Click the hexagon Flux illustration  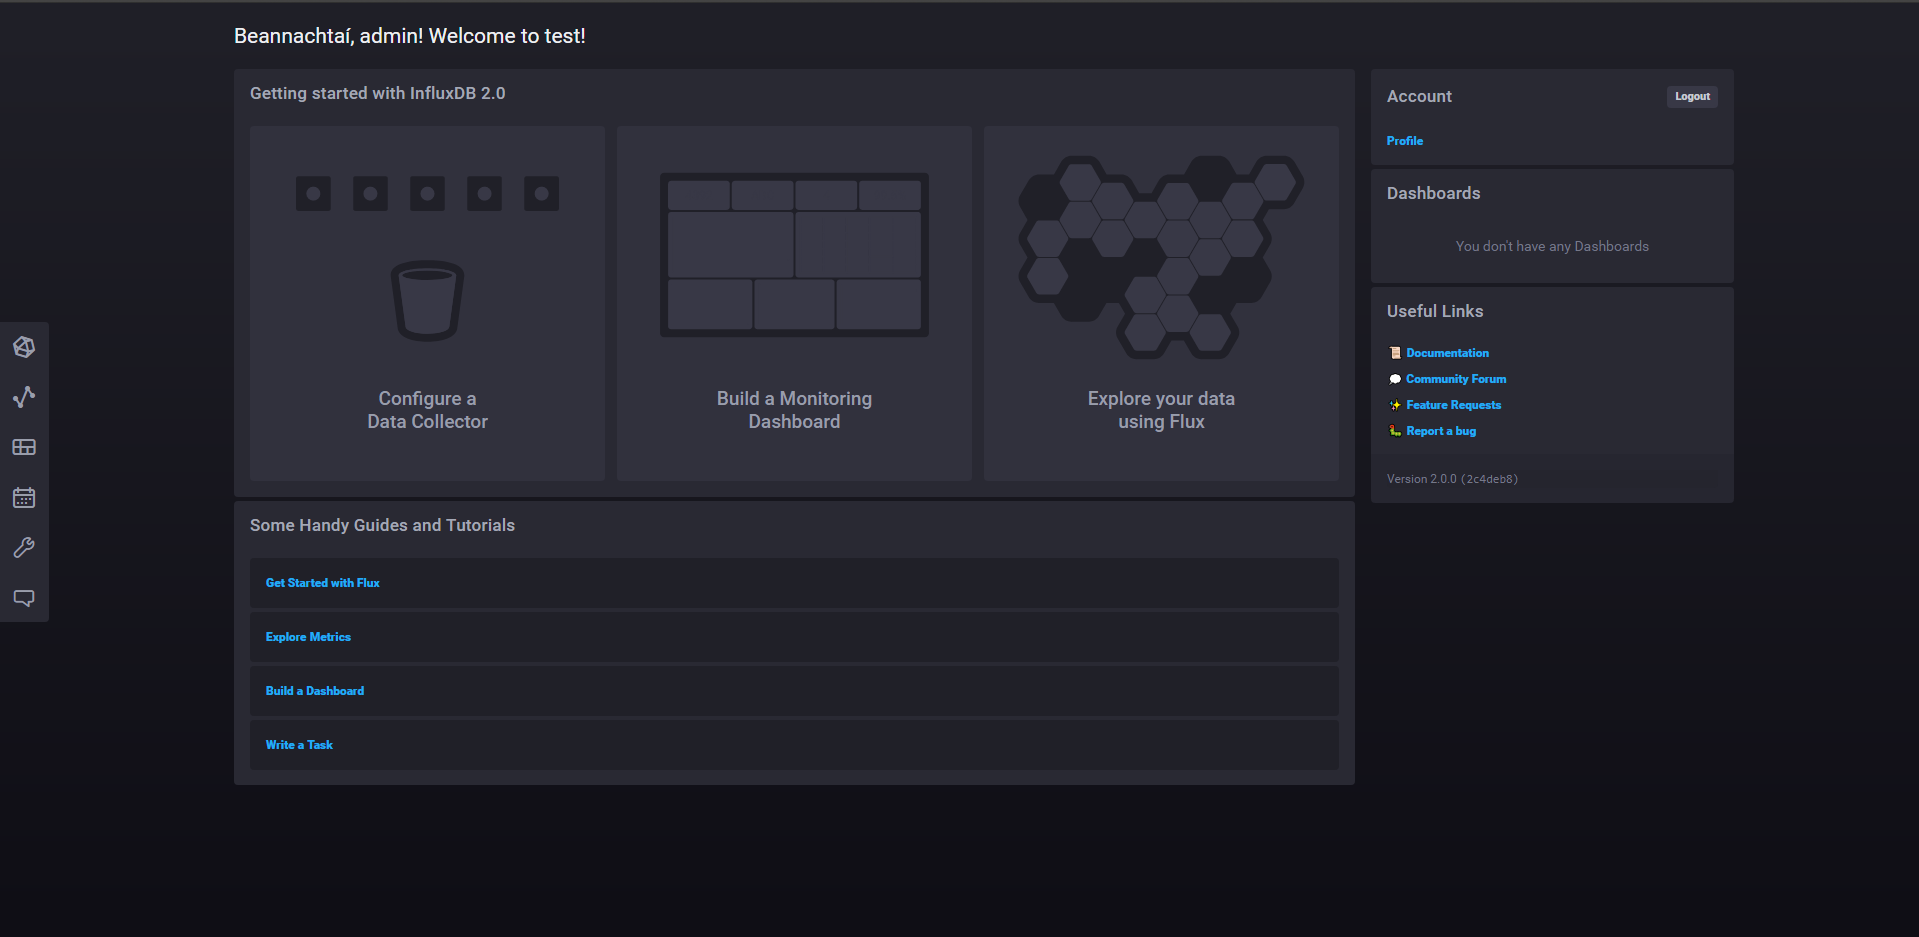(x=1161, y=257)
